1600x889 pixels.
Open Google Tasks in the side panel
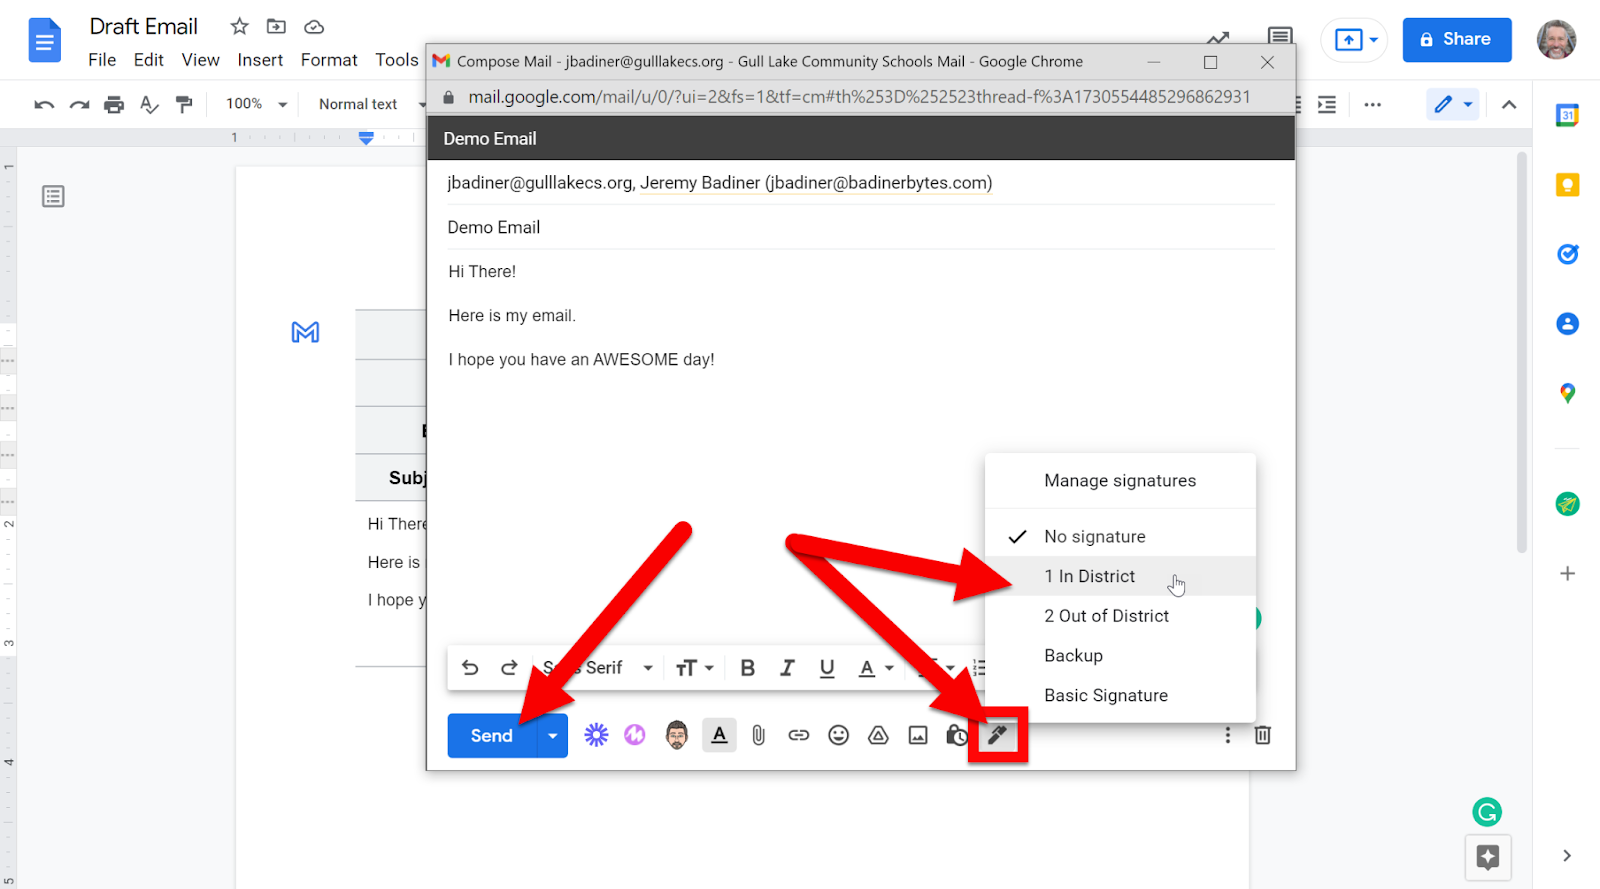click(x=1567, y=254)
